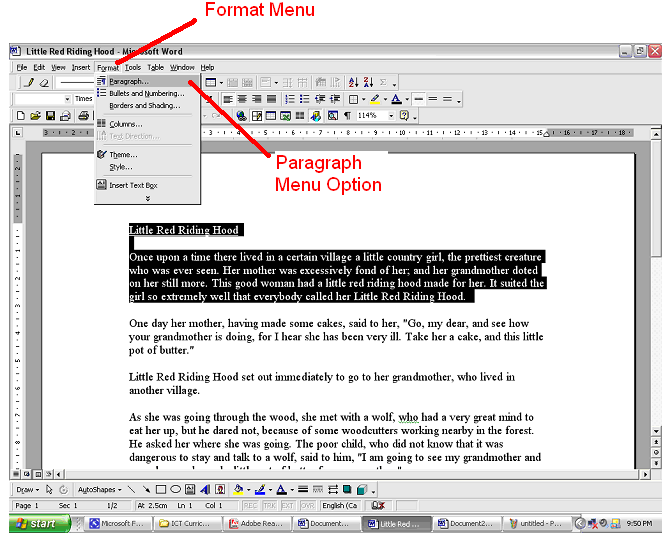The height and width of the screenshot is (539, 668).
Task: Insert a Microsoft Excel worksheet
Action: (x=285, y=115)
